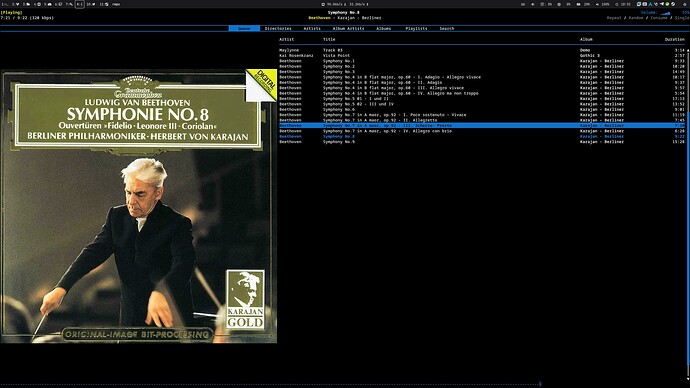Click highlighted Symphony No.7 'III. Scherzo- Presto' row
This screenshot has height=388, width=690.
click(x=482, y=125)
